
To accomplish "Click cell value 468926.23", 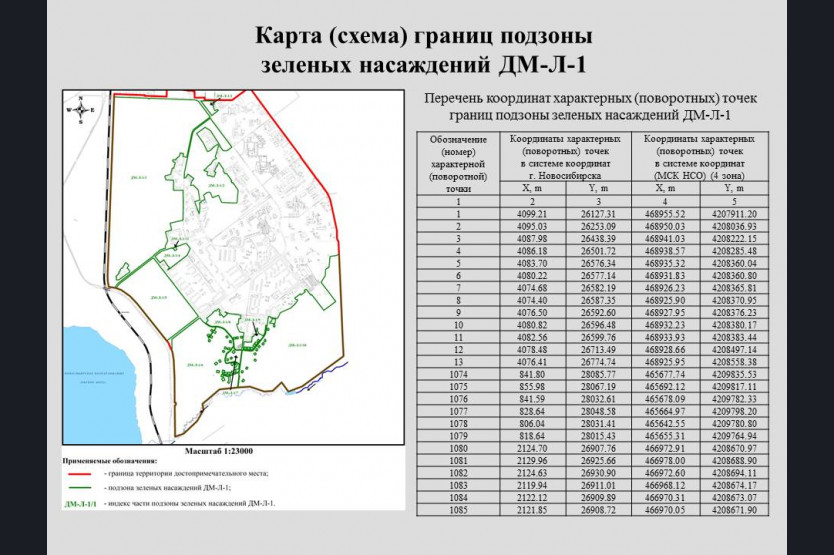I will [x=665, y=288].
